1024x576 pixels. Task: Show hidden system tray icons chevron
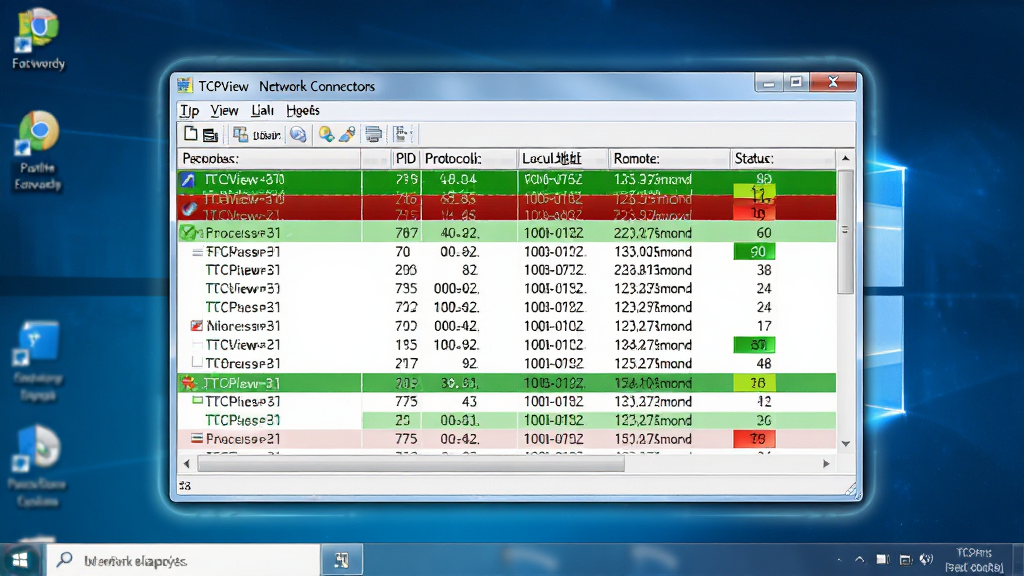(859, 560)
